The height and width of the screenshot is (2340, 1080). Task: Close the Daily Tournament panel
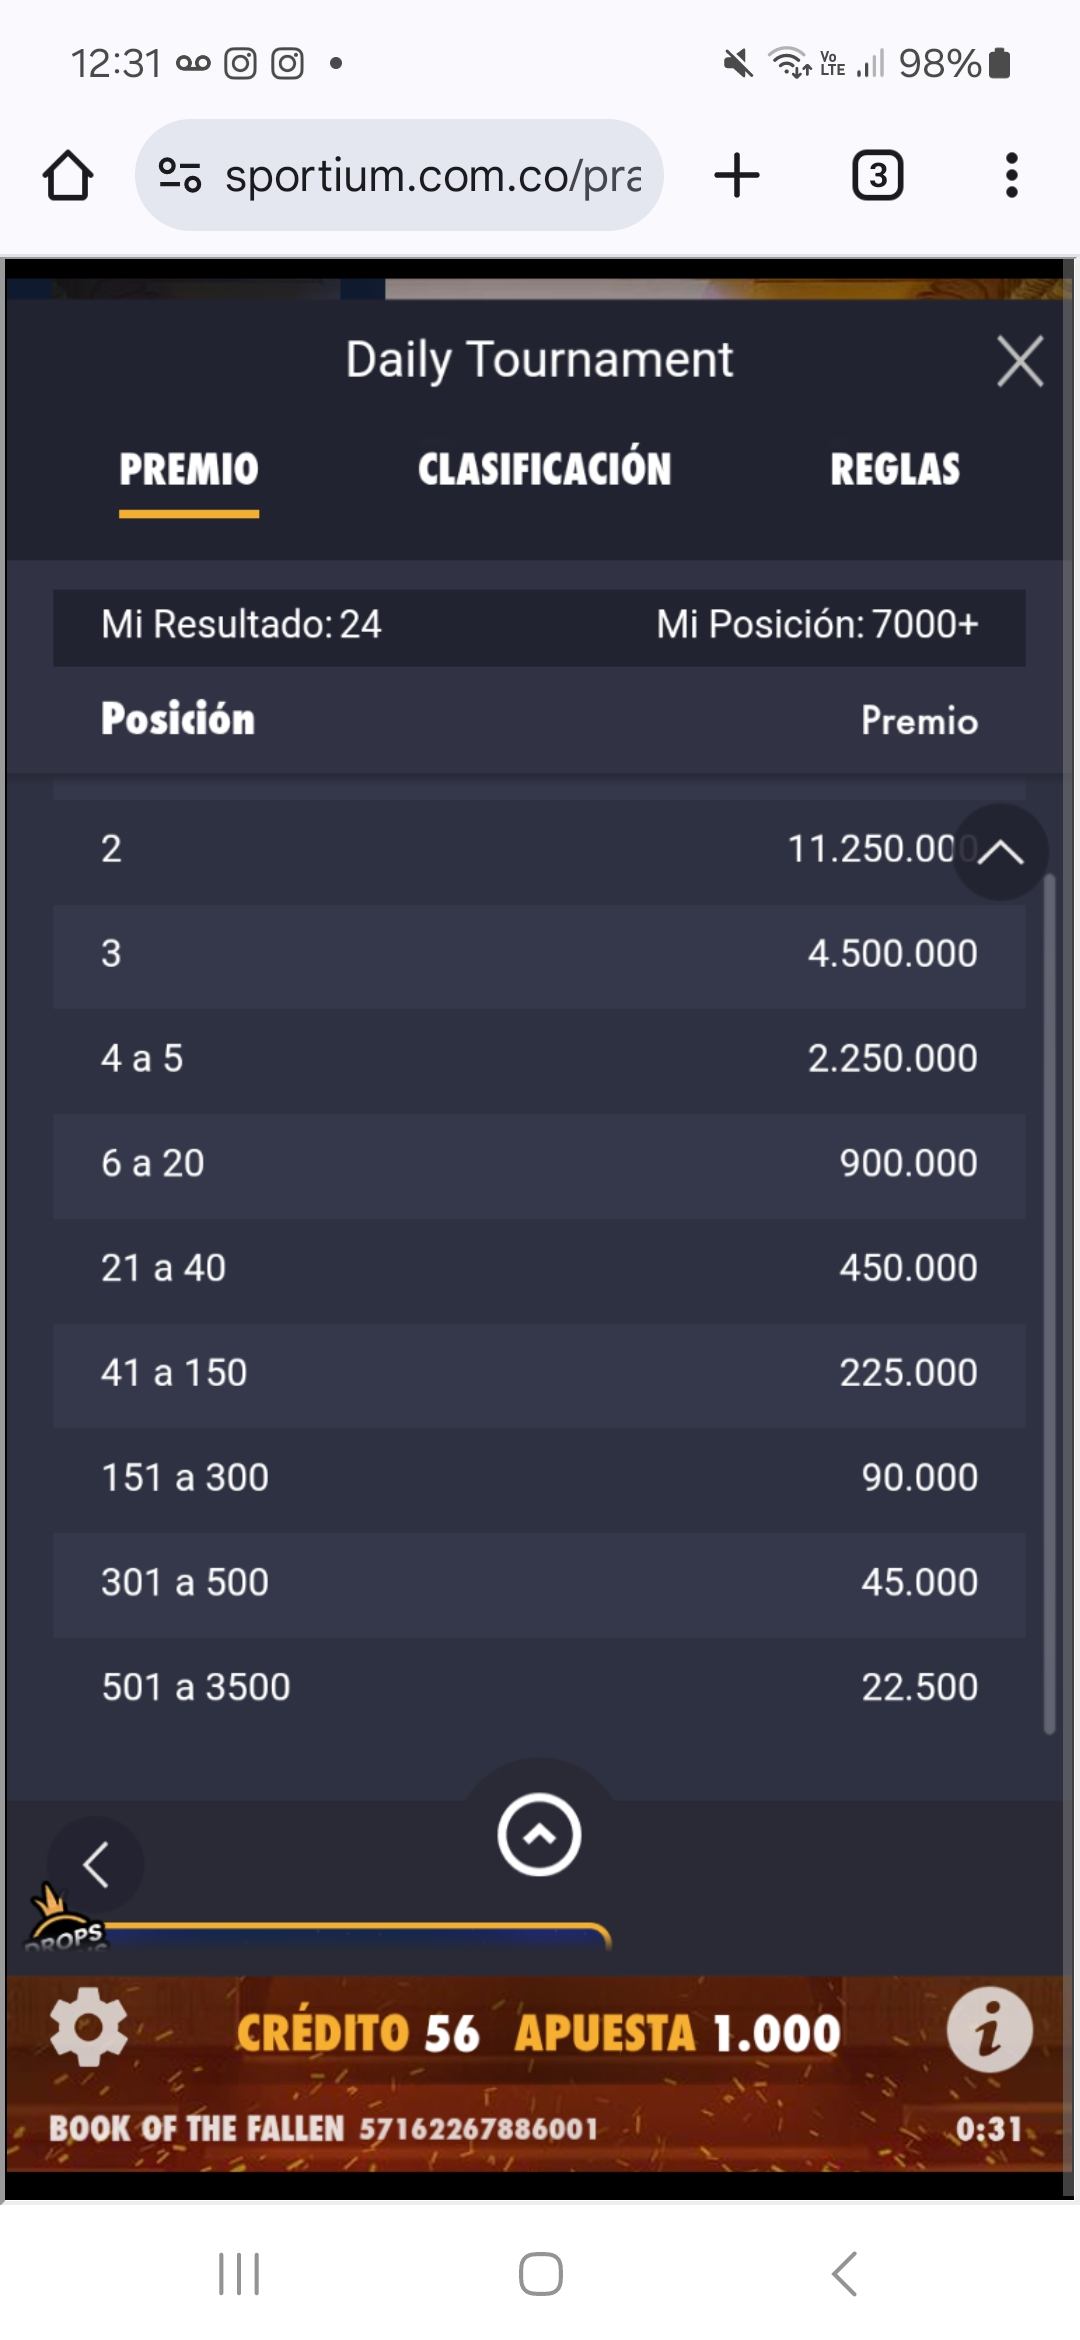pos(1019,361)
